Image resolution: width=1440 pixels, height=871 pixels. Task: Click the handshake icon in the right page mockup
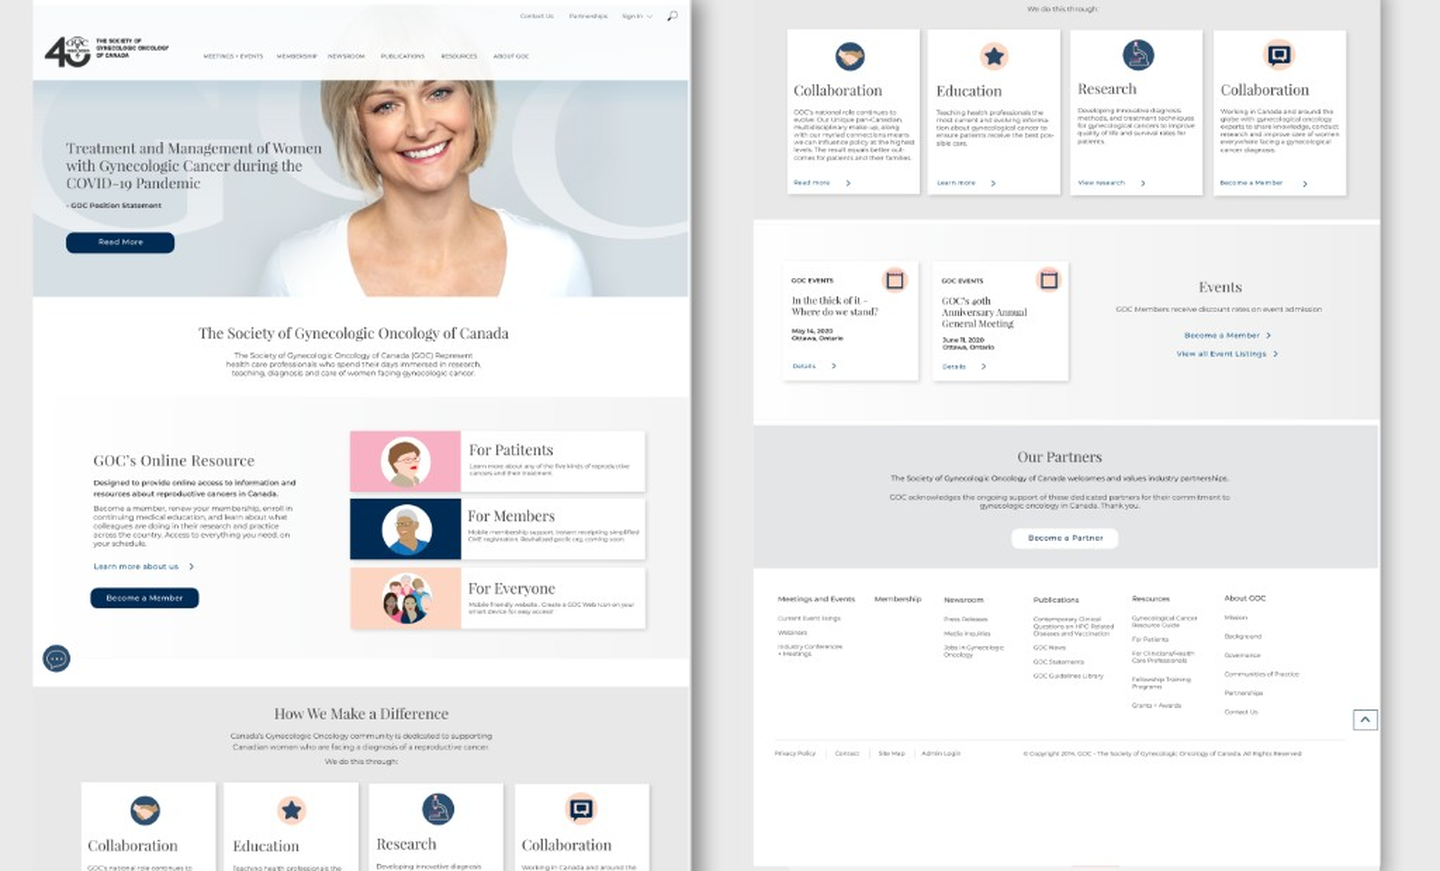(850, 57)
